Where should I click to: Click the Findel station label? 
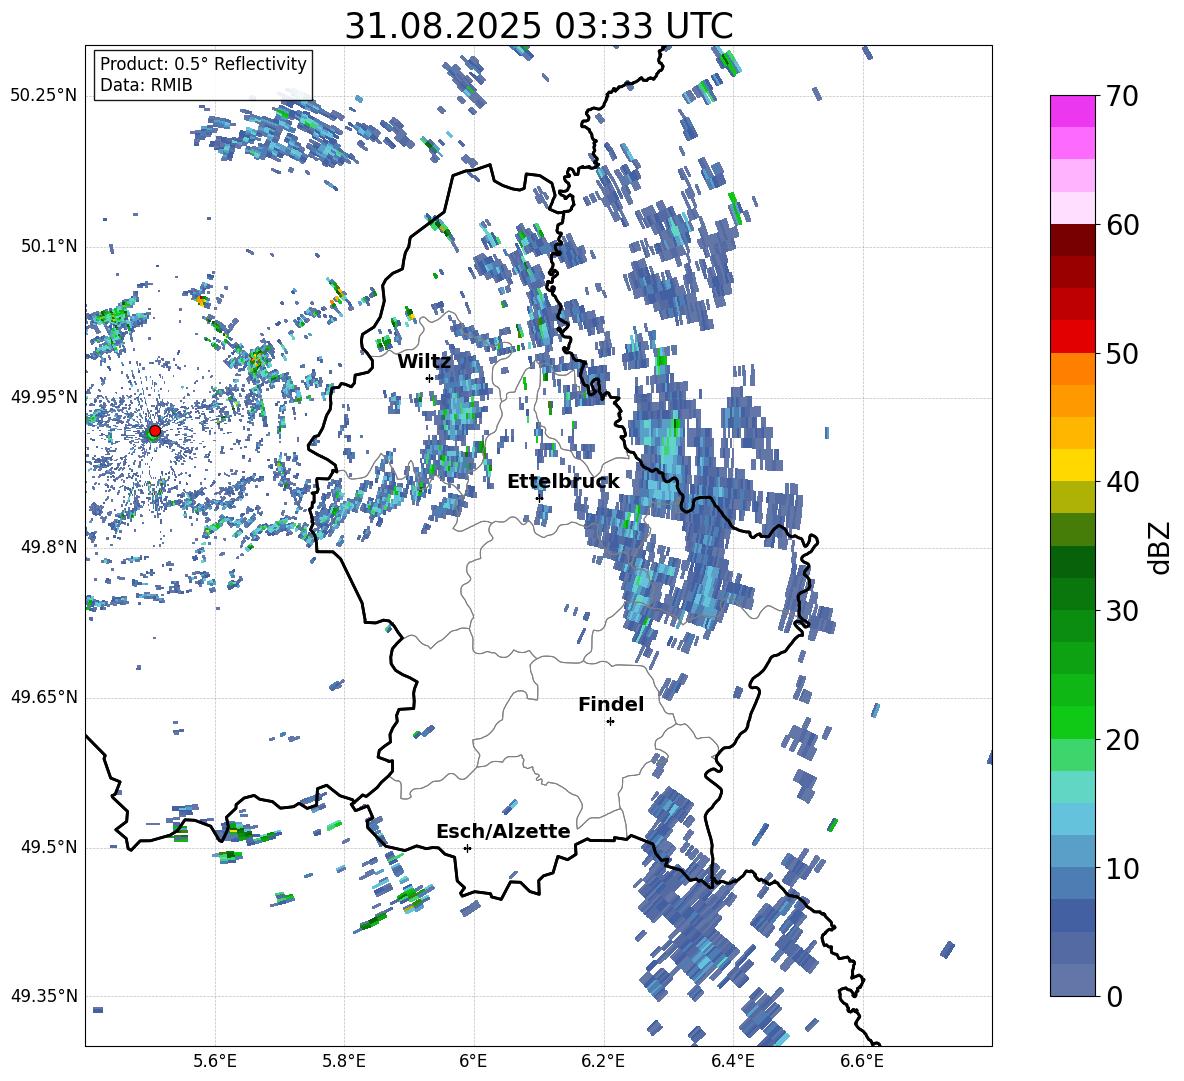point(611,704)
